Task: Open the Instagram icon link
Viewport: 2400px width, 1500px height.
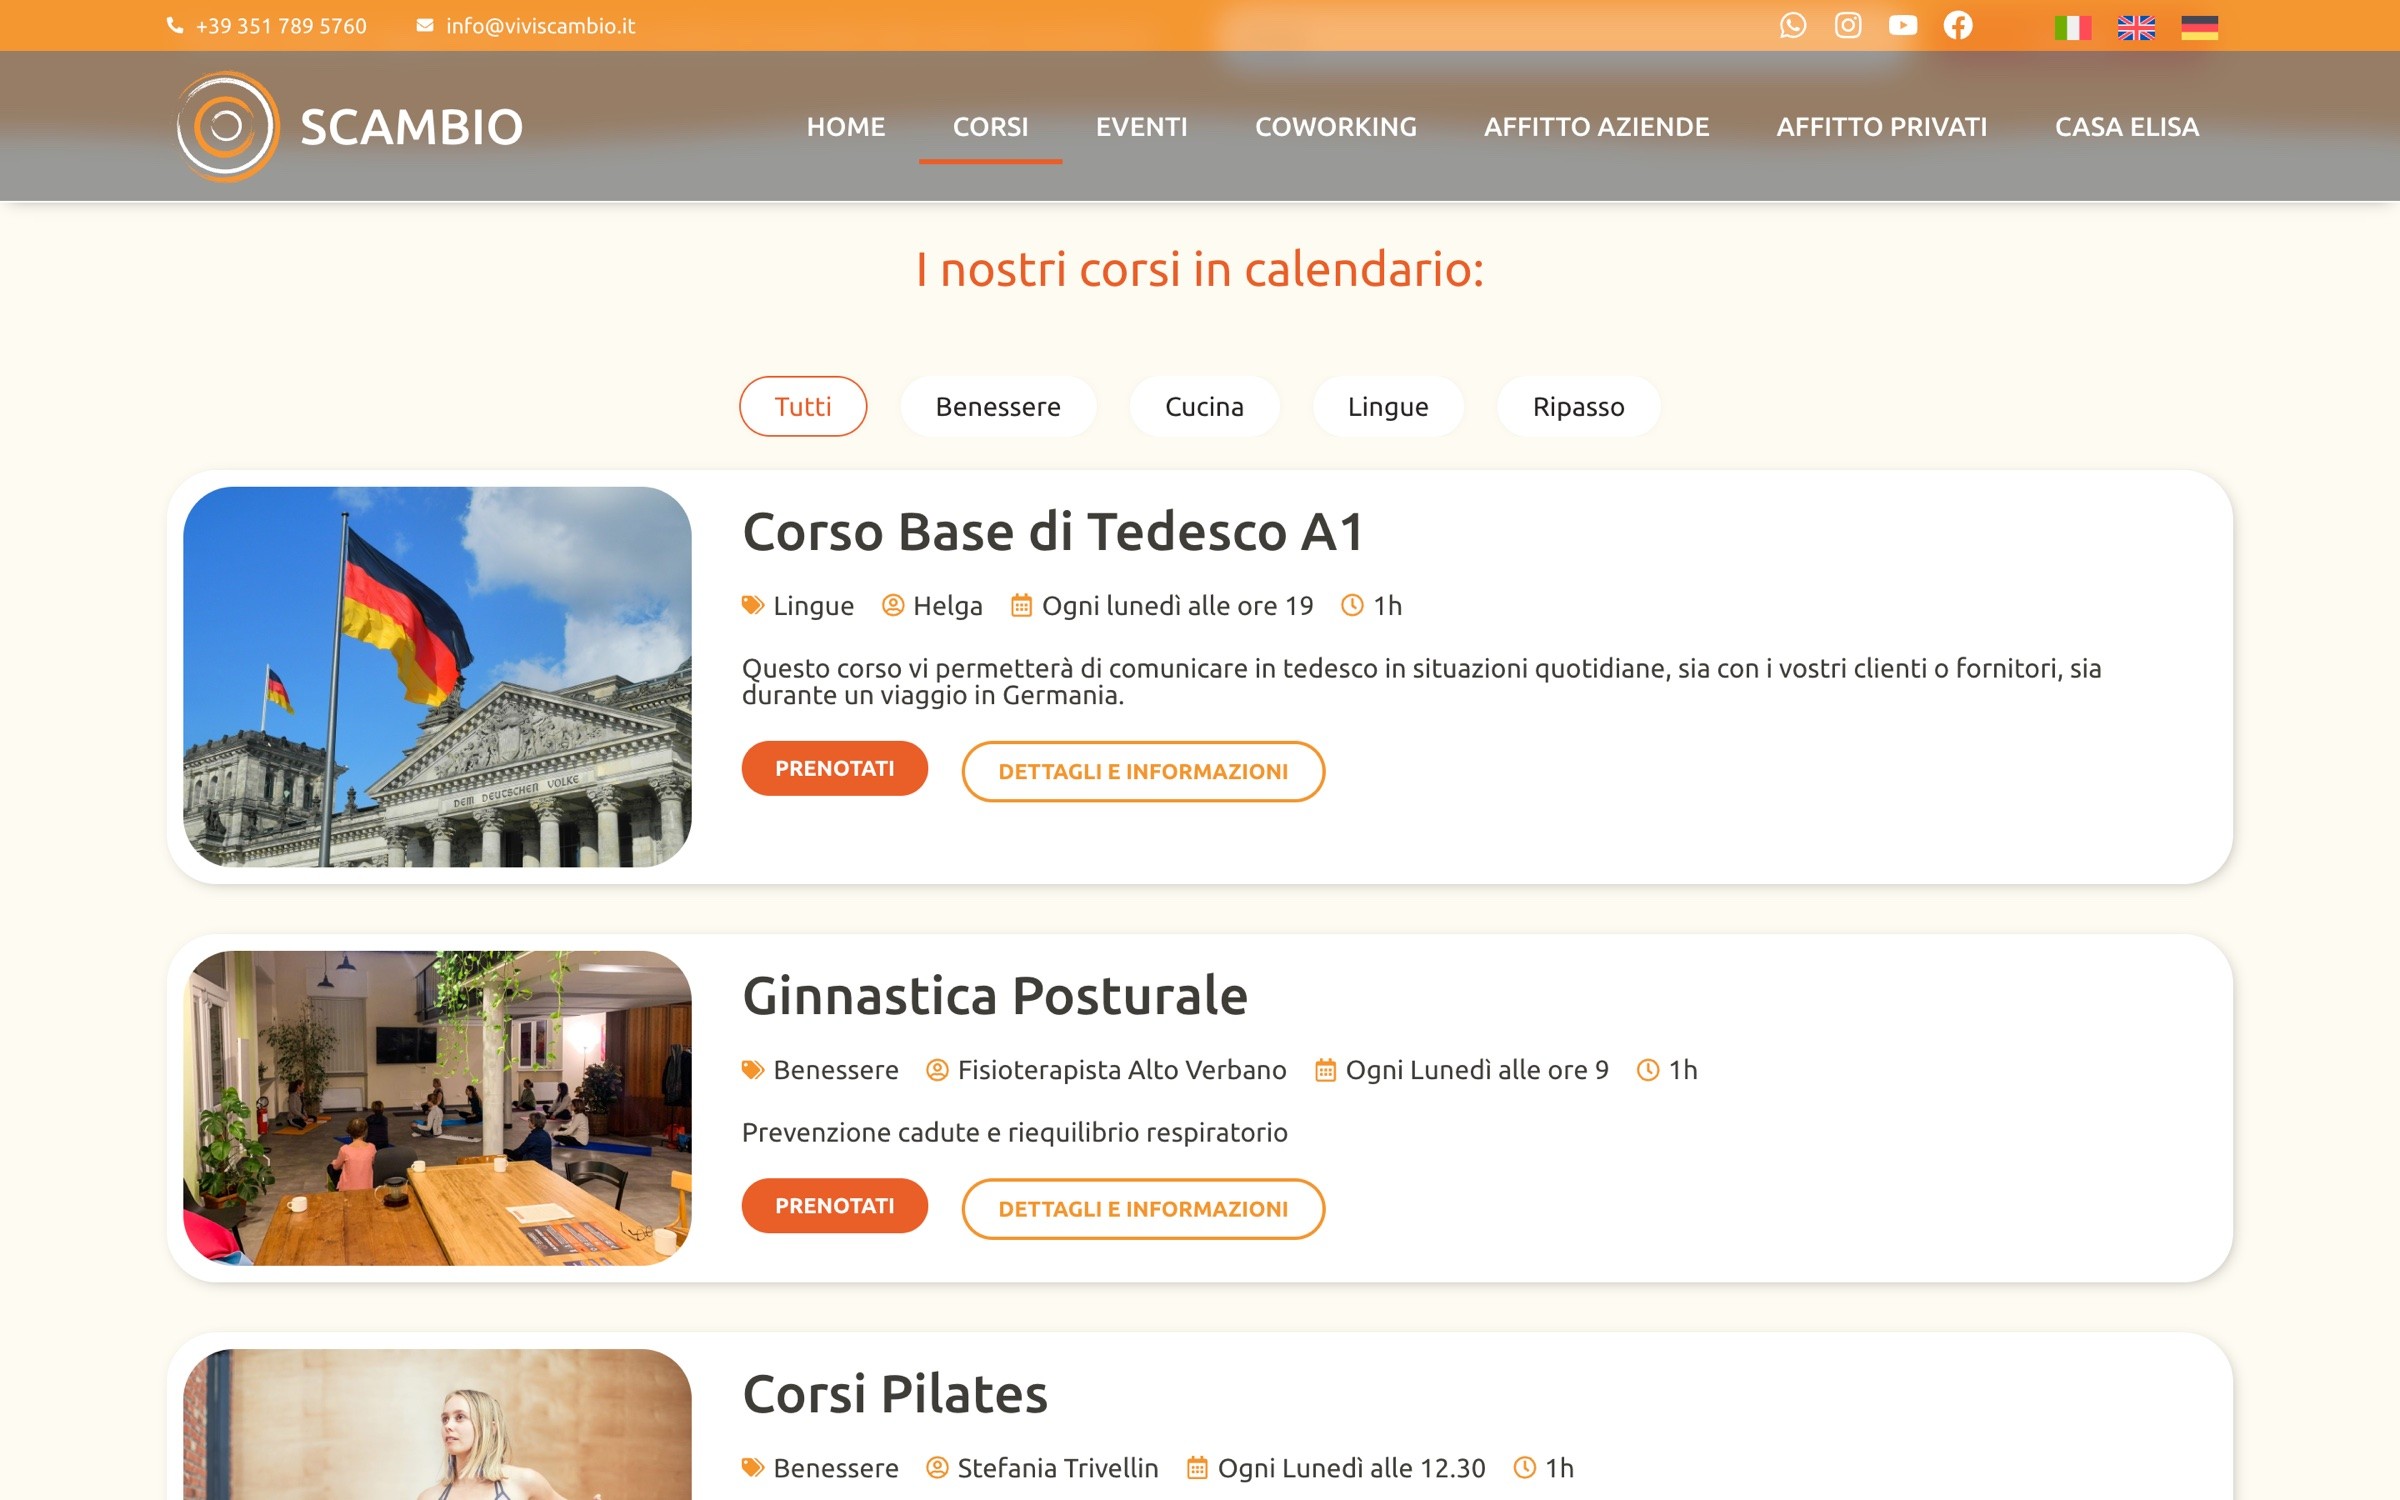Action: coord(1847,25)
